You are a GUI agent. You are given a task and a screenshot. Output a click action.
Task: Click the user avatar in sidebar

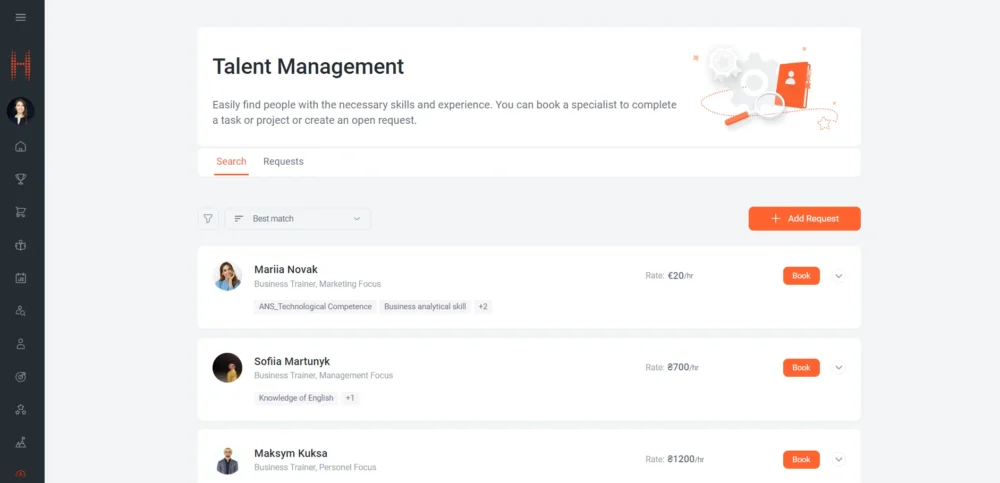pyautogui.click(x=21, y=111)
